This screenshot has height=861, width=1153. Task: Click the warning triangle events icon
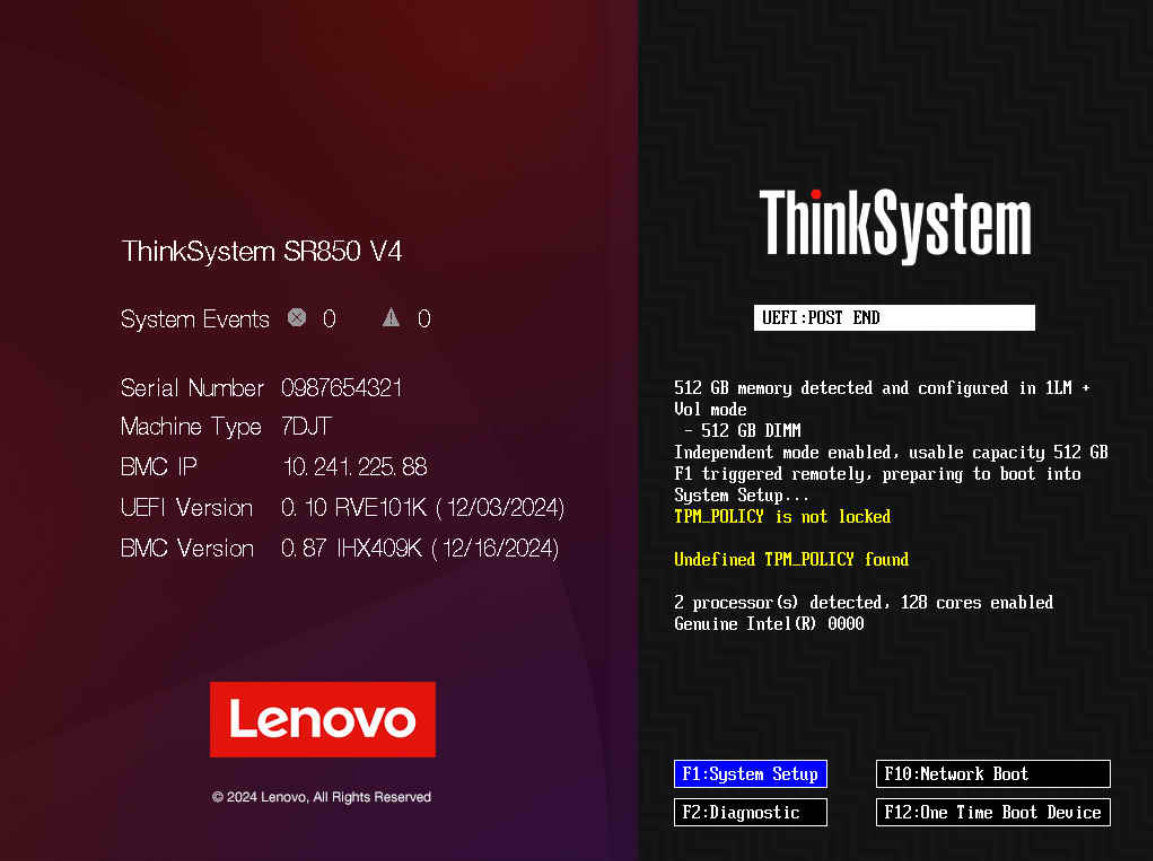[x=391, y=318]
